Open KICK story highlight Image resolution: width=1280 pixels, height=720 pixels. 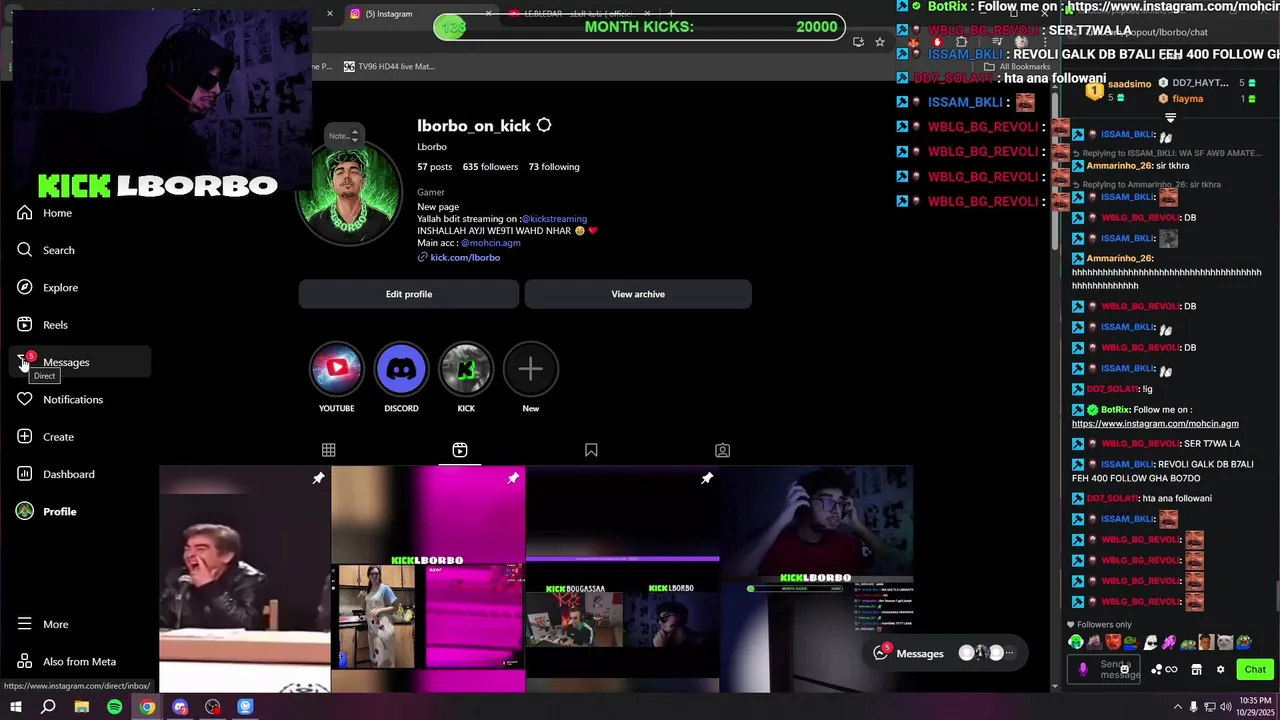(466, 378)
